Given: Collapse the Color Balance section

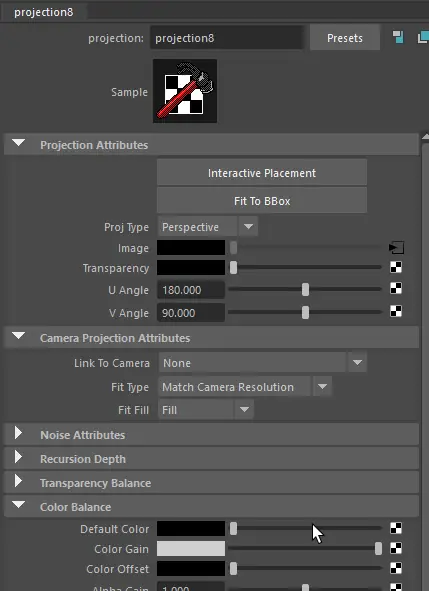Looking at the screenshot, I should tap(18, 505).
